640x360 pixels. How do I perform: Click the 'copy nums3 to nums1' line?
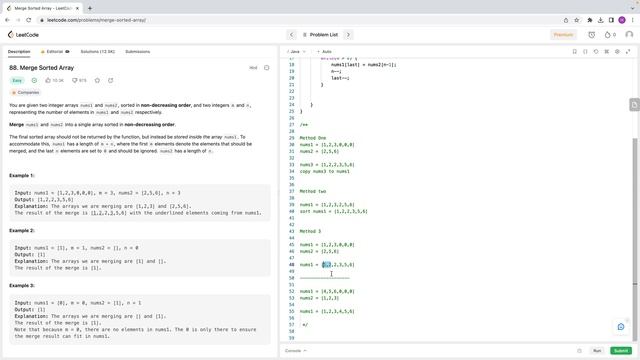point(324,171)
